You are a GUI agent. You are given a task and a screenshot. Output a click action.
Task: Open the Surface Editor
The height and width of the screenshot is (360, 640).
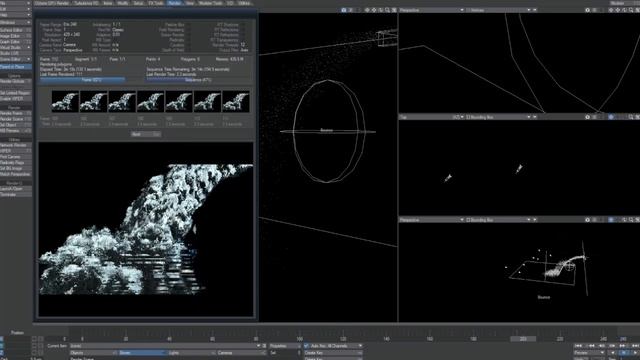tap(16, 30)
